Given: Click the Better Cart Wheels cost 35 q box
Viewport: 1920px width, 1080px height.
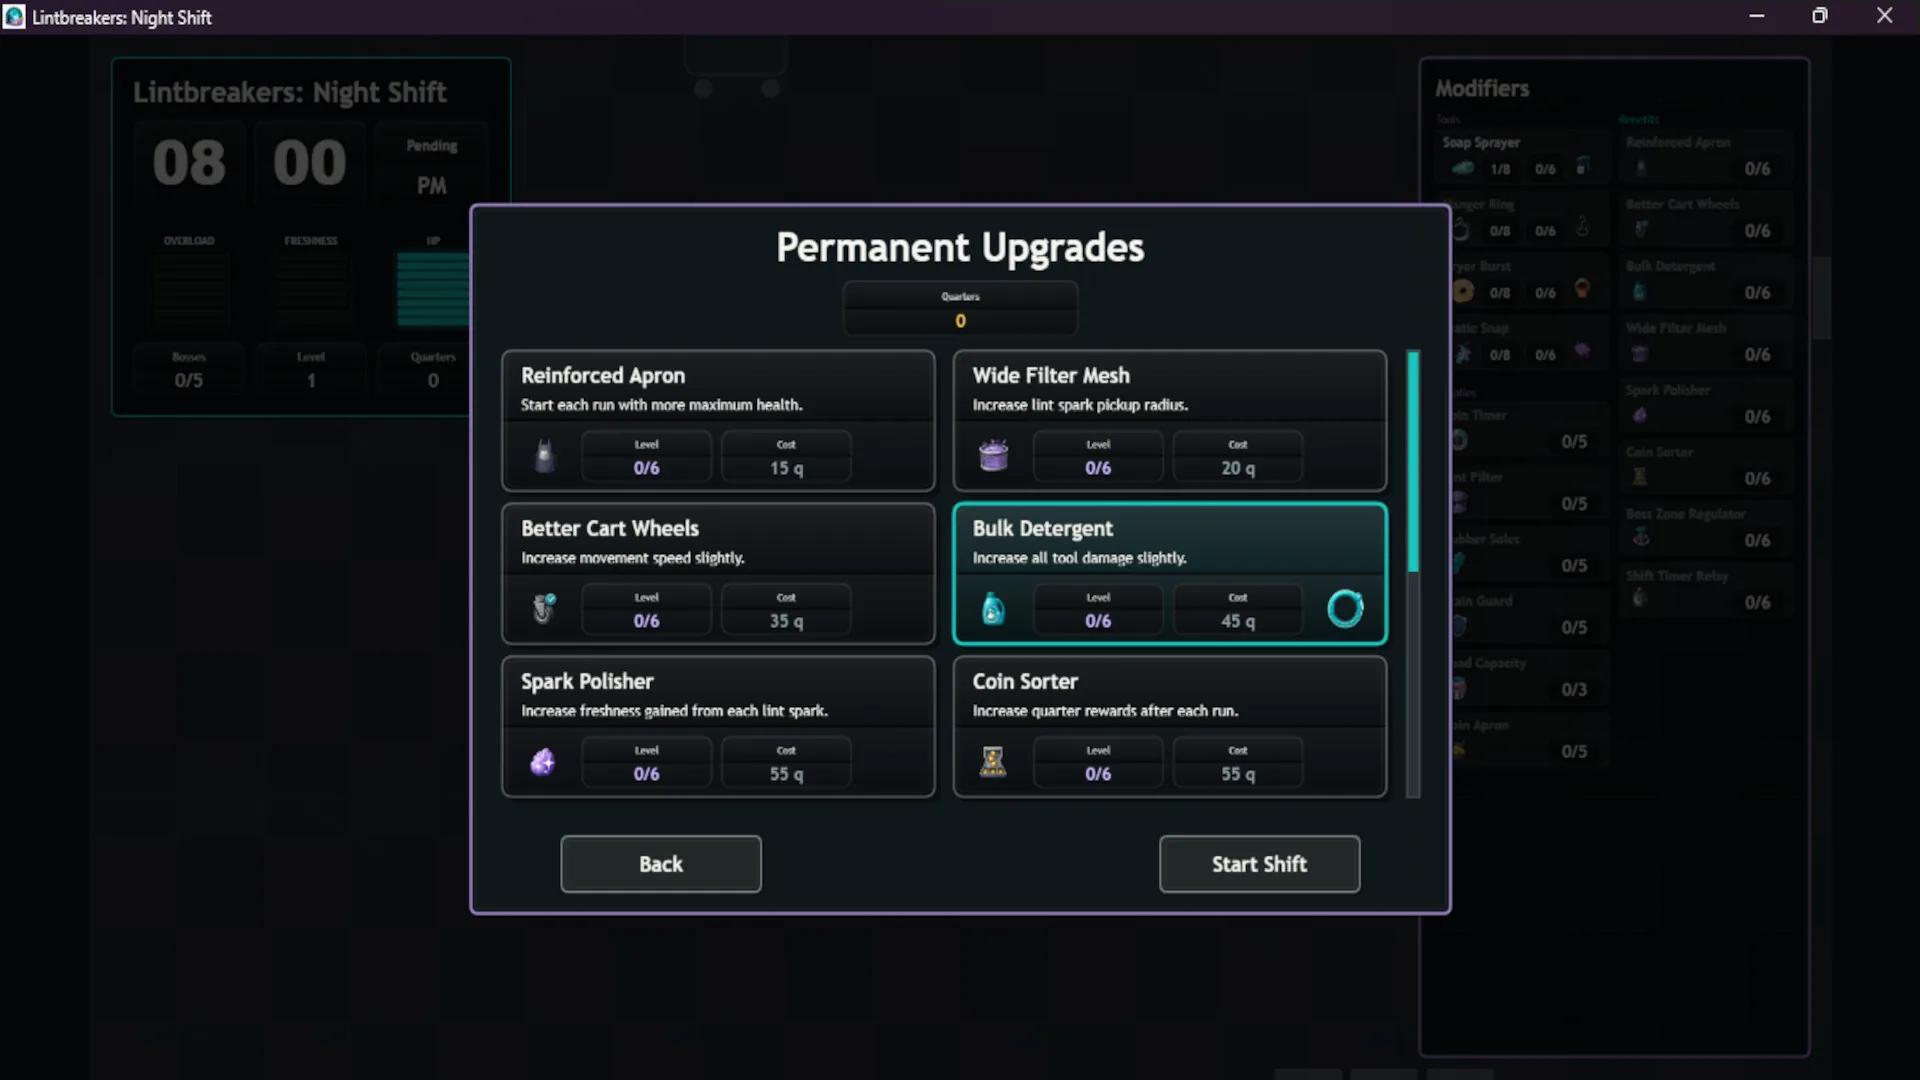Looking at the screenshot, I should click(x=786, y=610).
